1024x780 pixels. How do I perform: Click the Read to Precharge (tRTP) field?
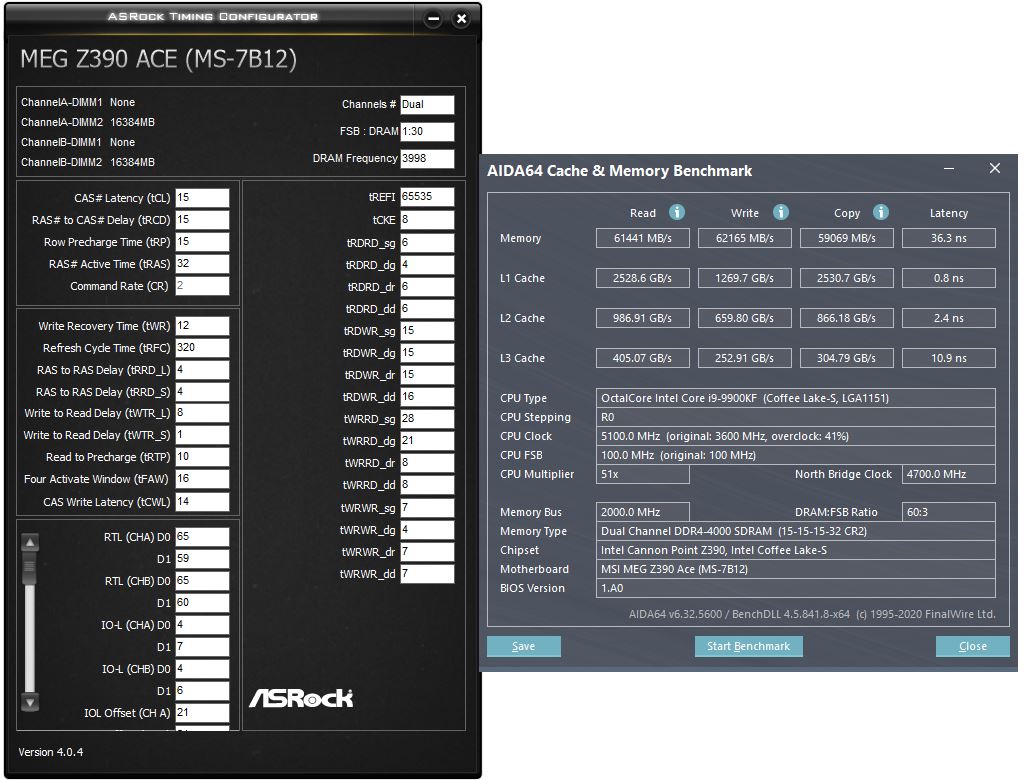click(x=202, y=457)
